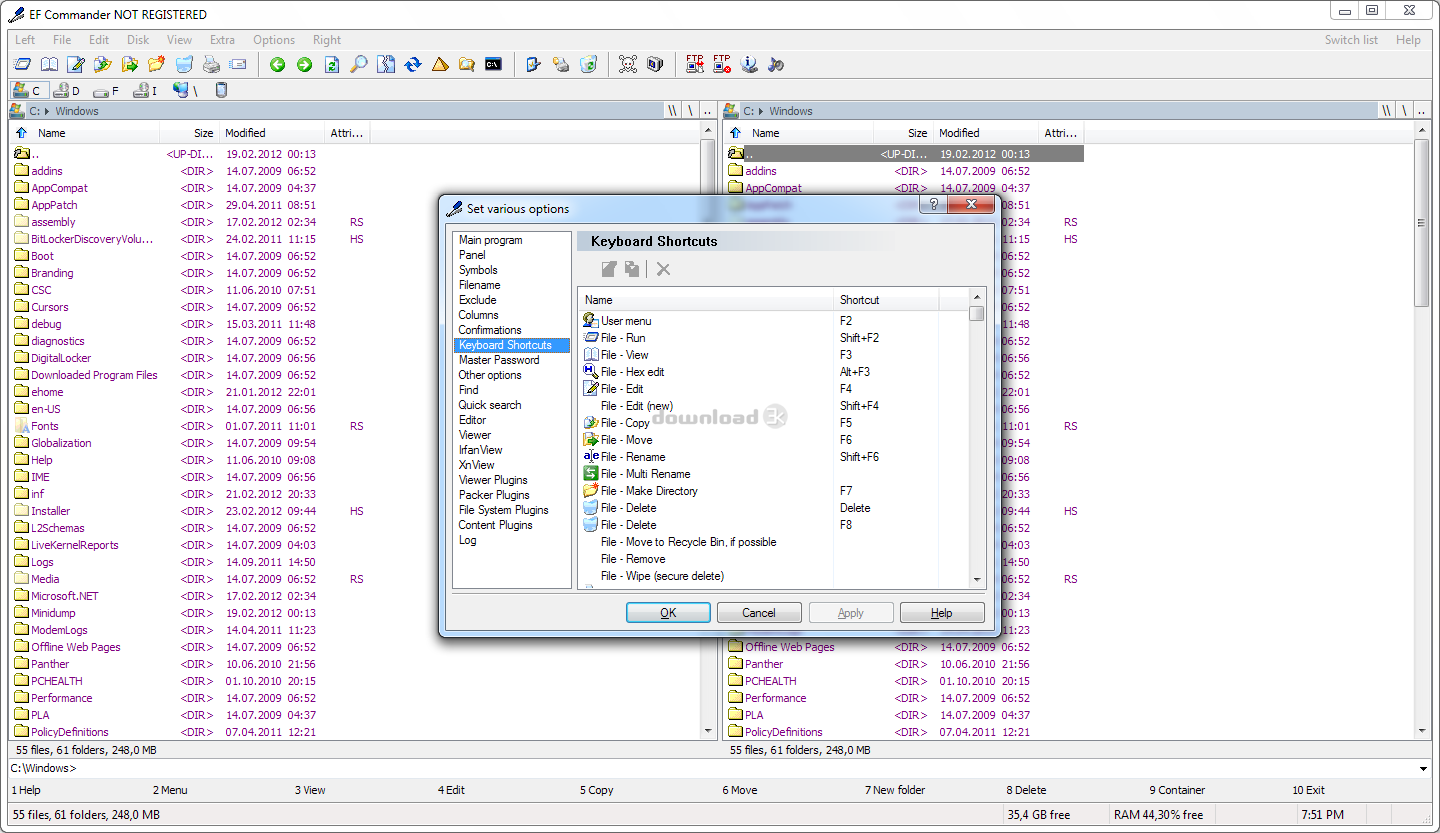1440x833 pixels.
Task: Click the shortcuts list scrollbar down arrow
Action: point(976,580)
